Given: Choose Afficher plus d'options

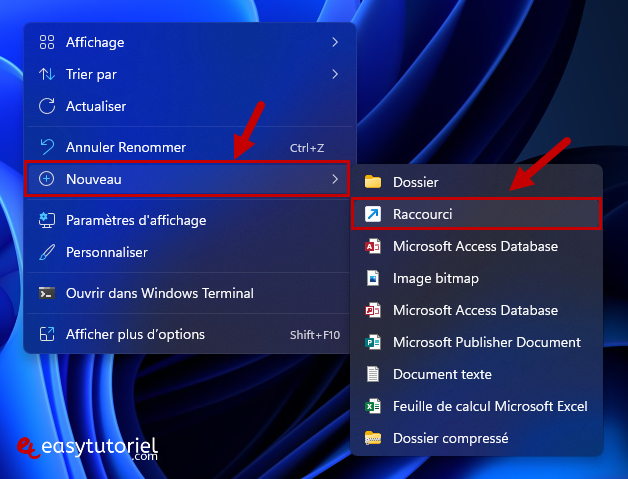Looking at the screenshot, I should pyautogui.click(x=190, y=334).
